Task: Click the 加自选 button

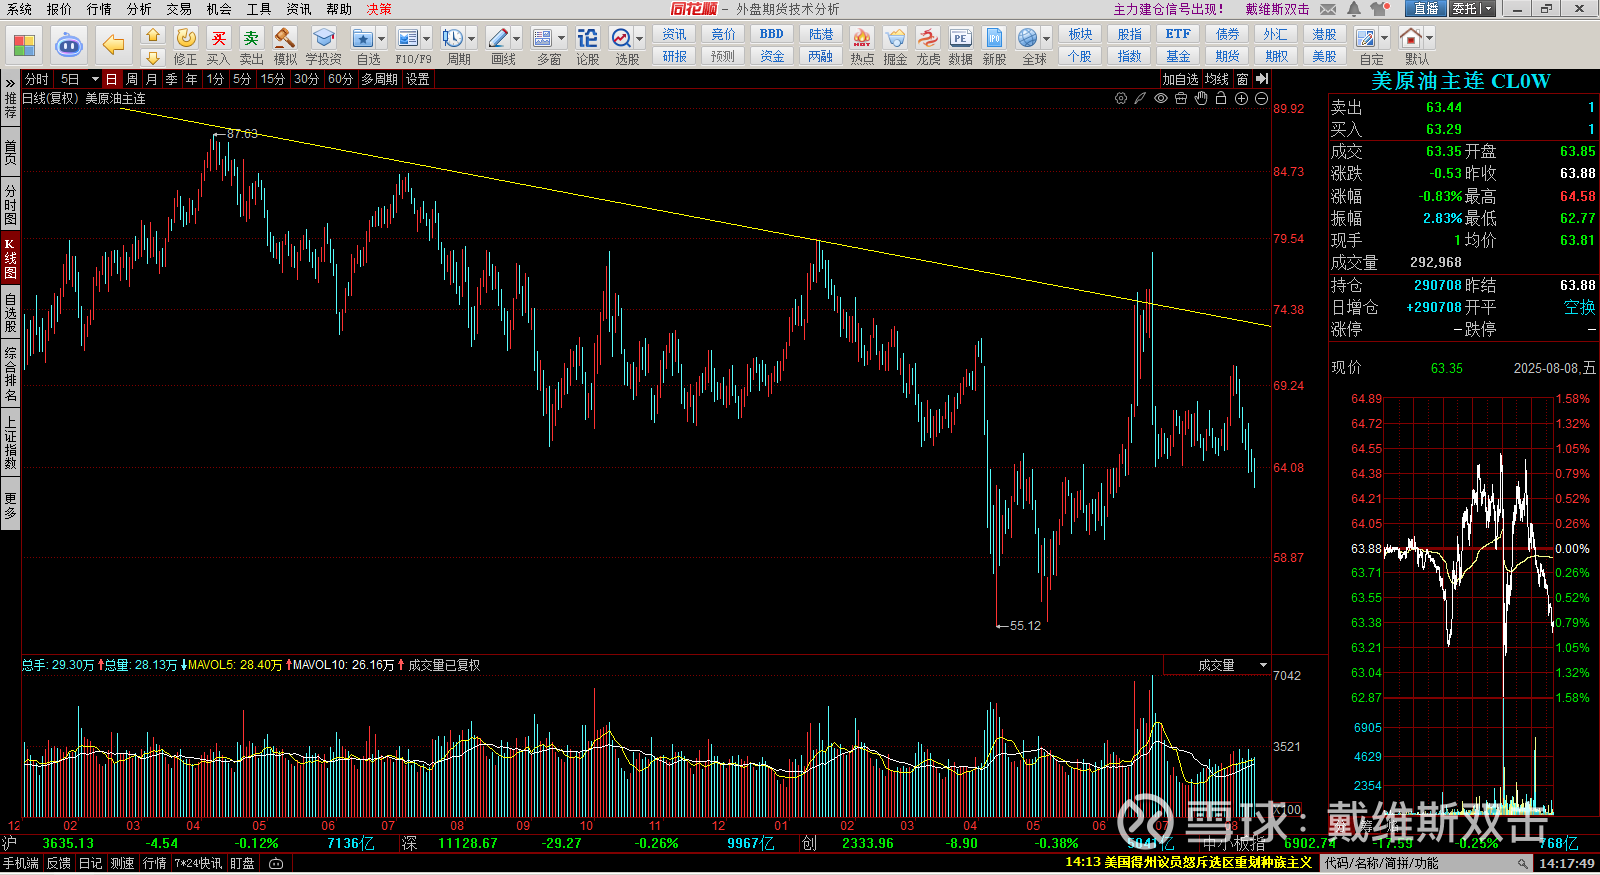Action: pos(1180,79)
